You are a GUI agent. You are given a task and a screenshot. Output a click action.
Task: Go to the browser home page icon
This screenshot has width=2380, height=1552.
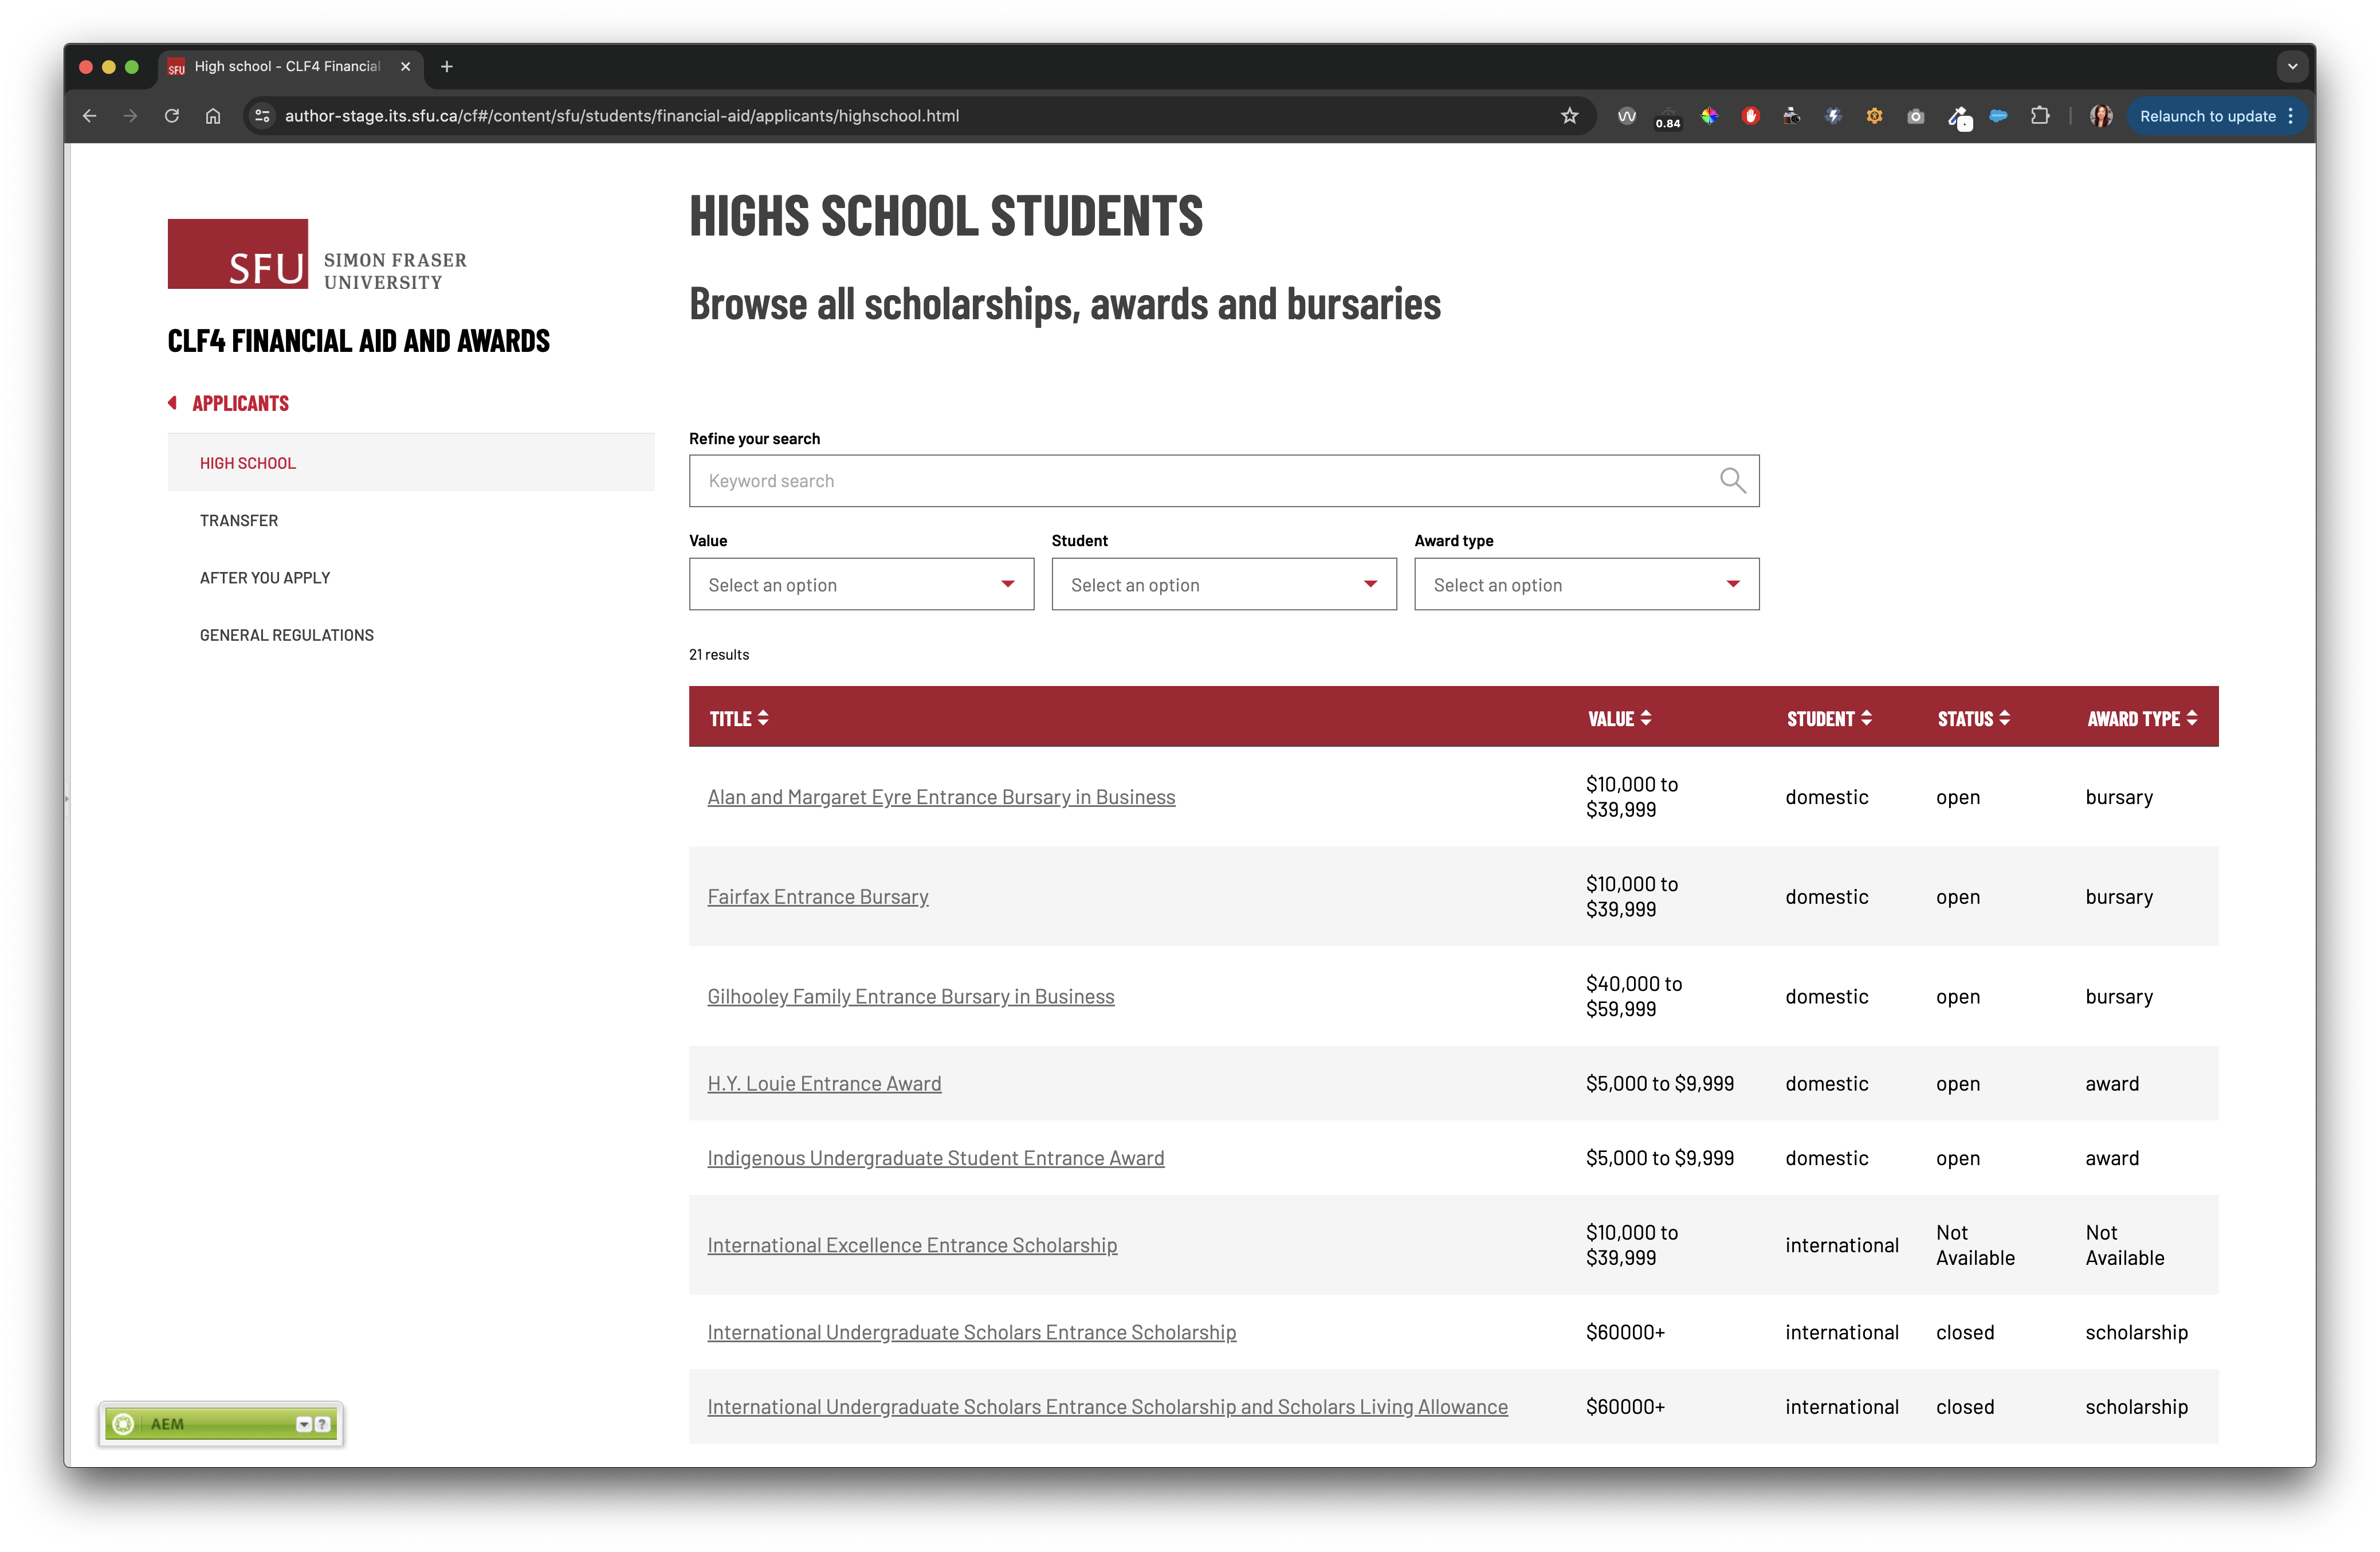coord(213,116)
